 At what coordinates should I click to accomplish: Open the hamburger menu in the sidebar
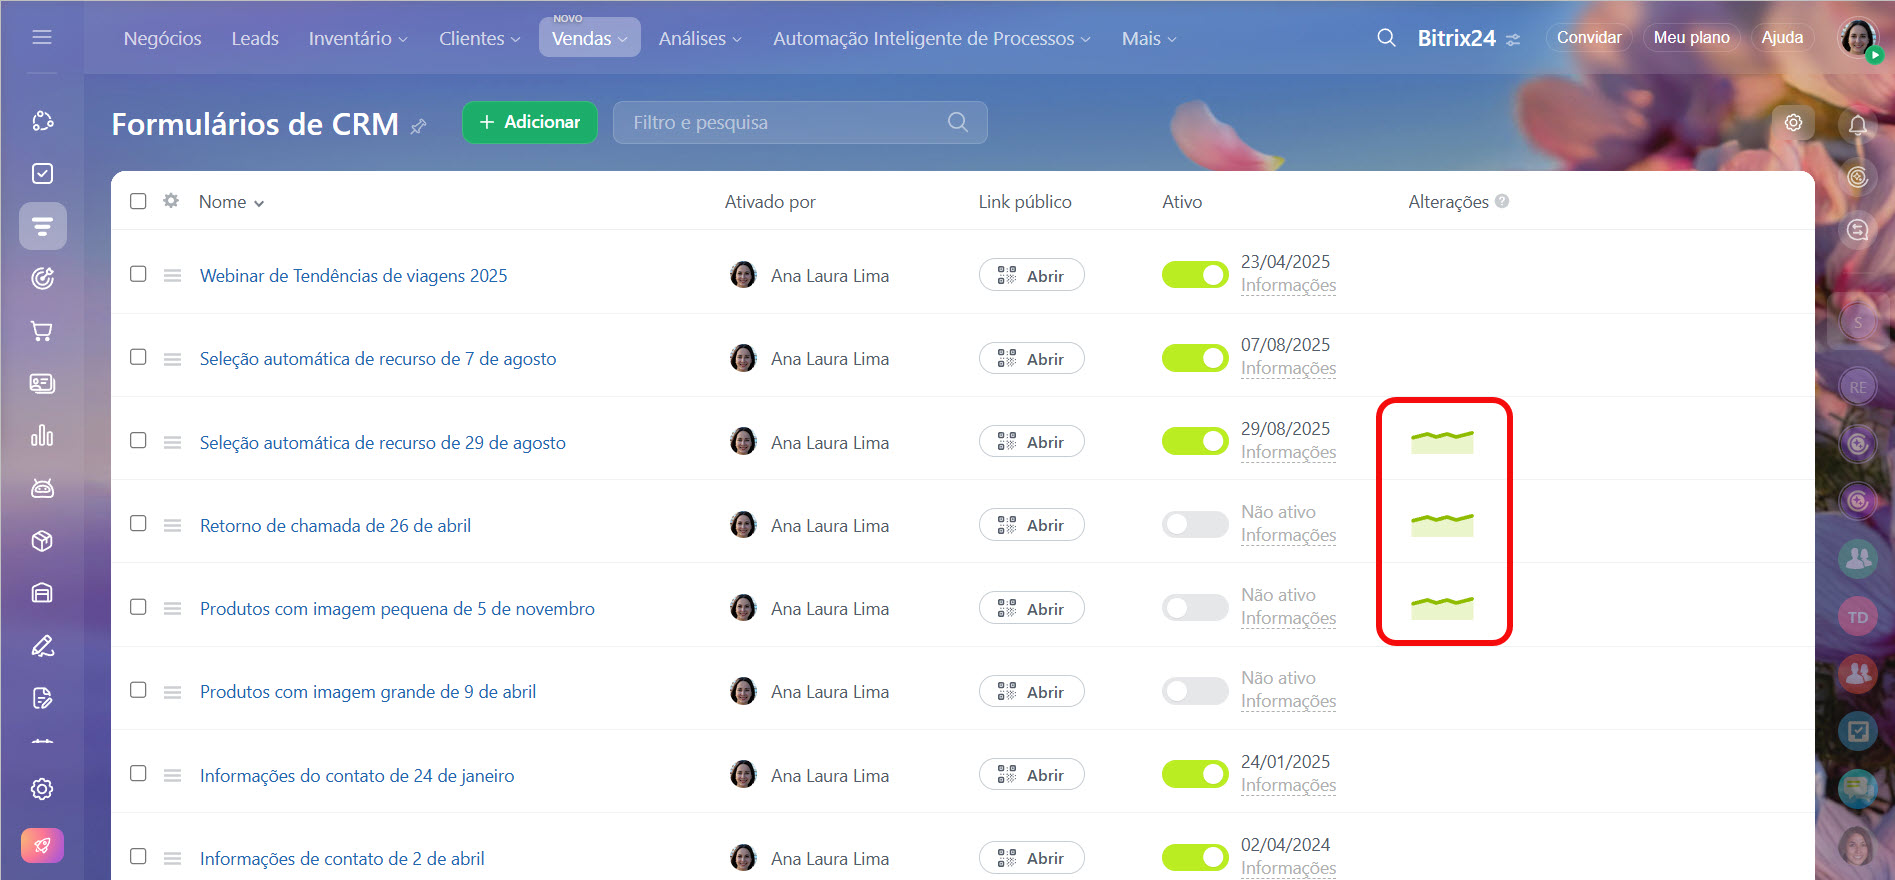42,37
